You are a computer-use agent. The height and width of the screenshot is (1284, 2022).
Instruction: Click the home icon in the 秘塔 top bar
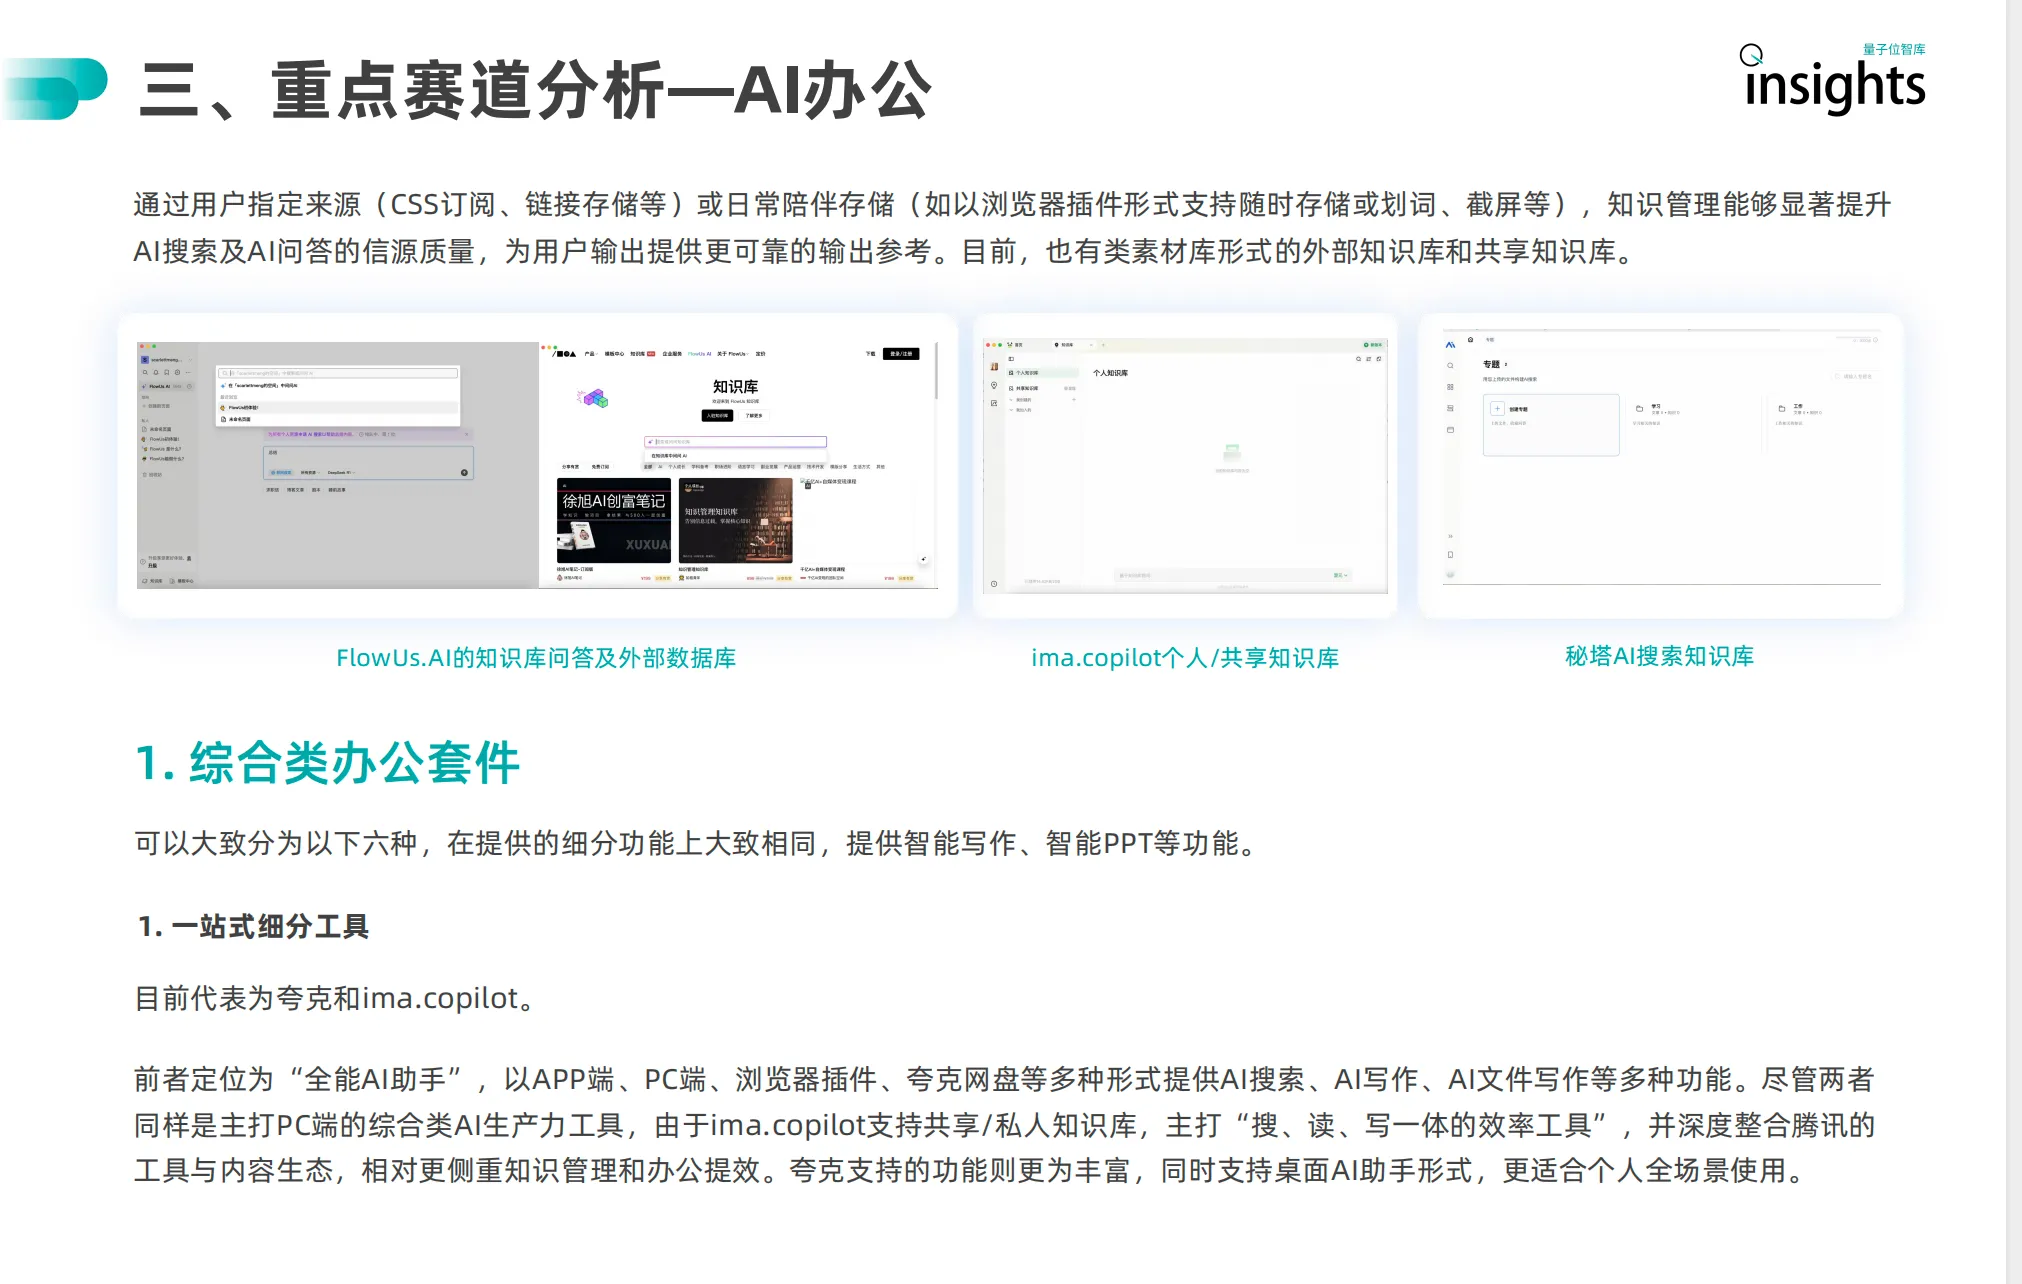coord(1470,340)
